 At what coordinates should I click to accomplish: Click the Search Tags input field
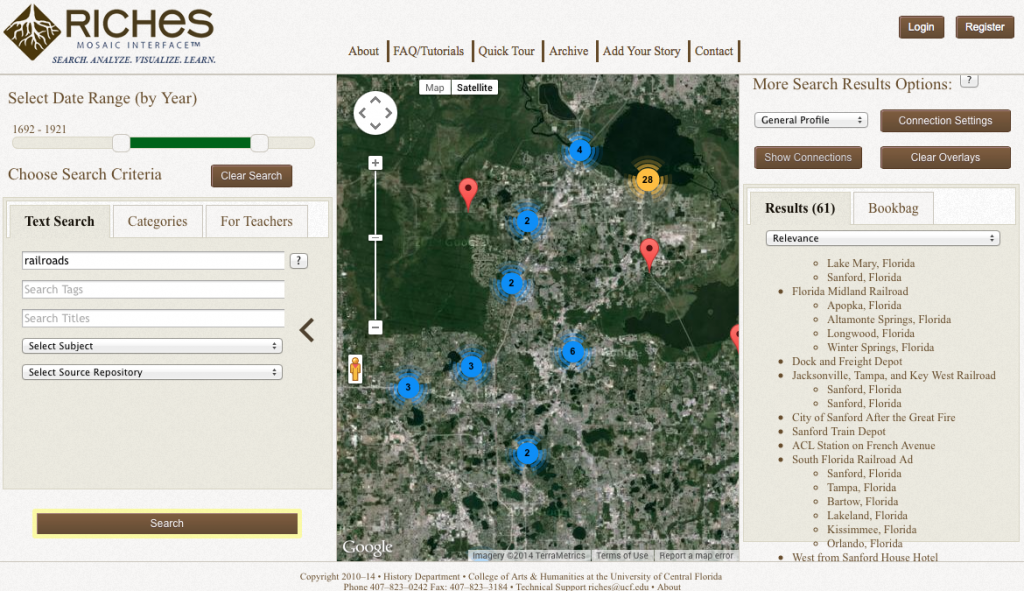(x=153, y=289)
